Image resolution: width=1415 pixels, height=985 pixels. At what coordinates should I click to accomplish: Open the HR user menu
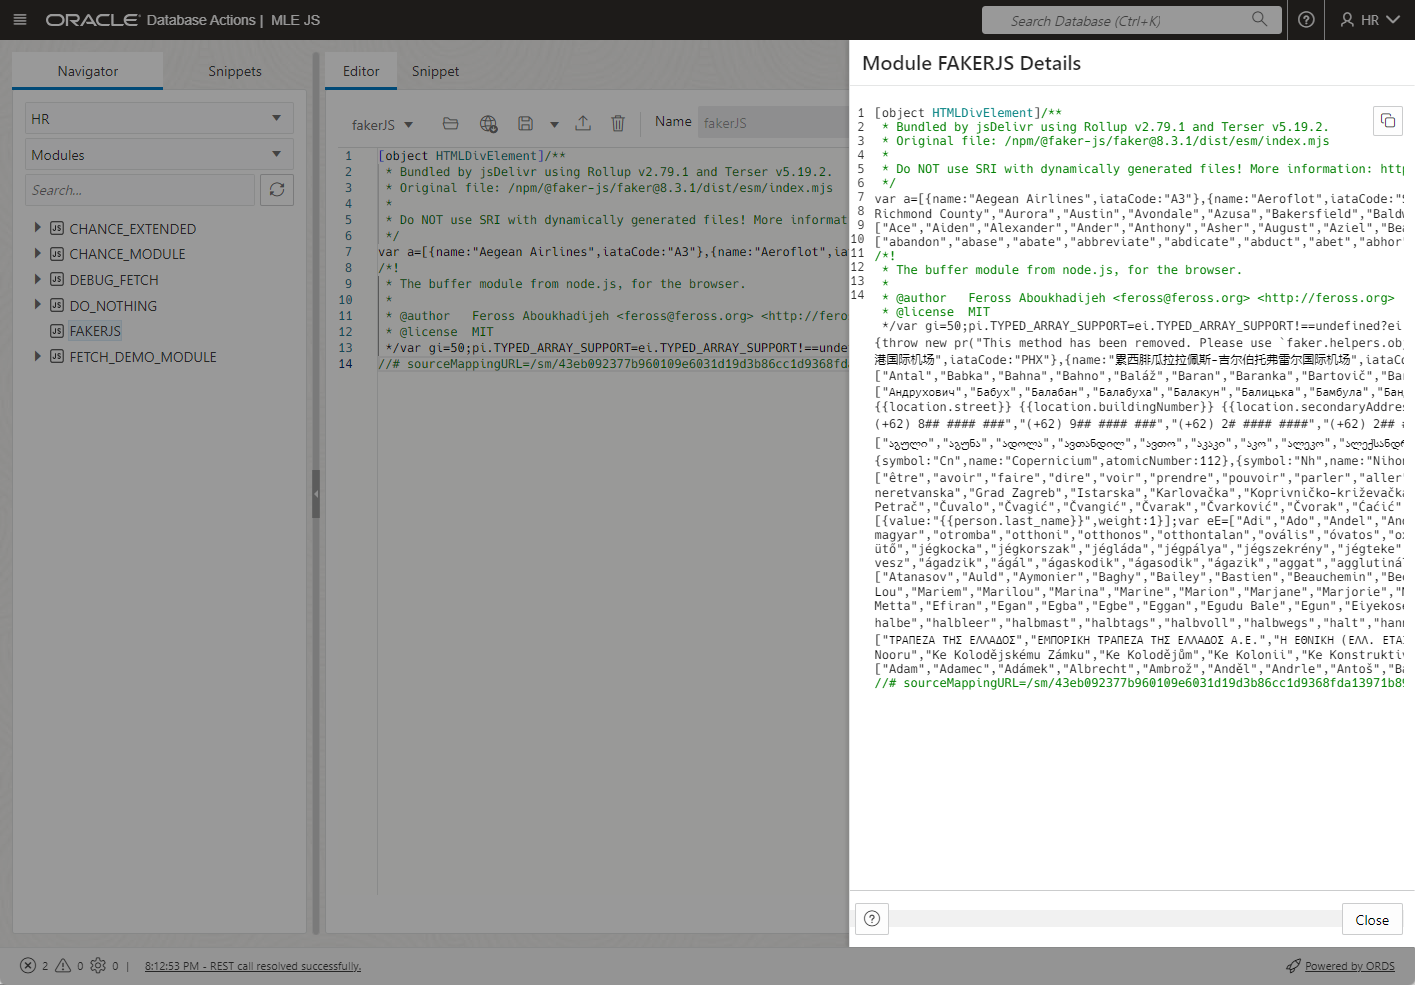click(x=1370, y=20)
